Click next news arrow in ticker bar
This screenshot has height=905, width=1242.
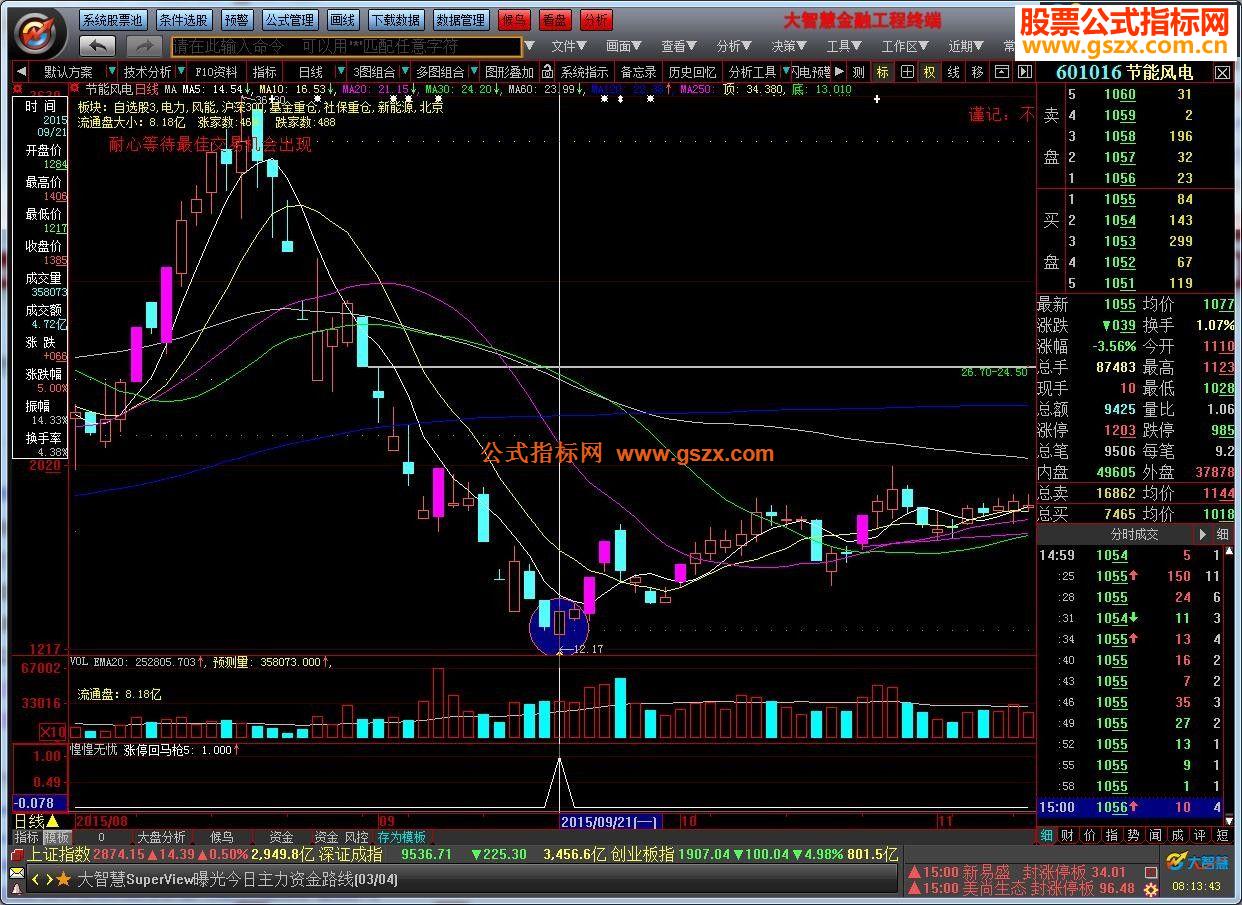pyautogui.click(x=48, y=880)
